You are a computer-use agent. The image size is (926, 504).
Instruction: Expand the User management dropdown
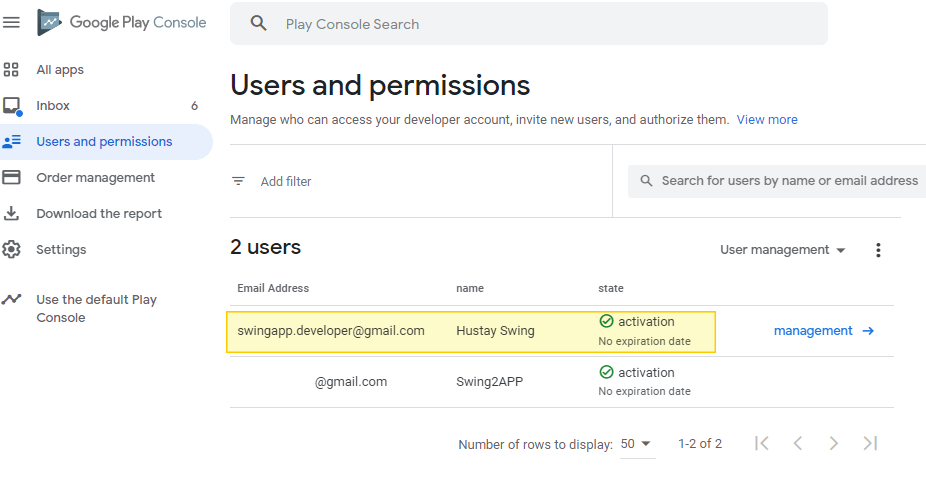[x=783, y=250]
